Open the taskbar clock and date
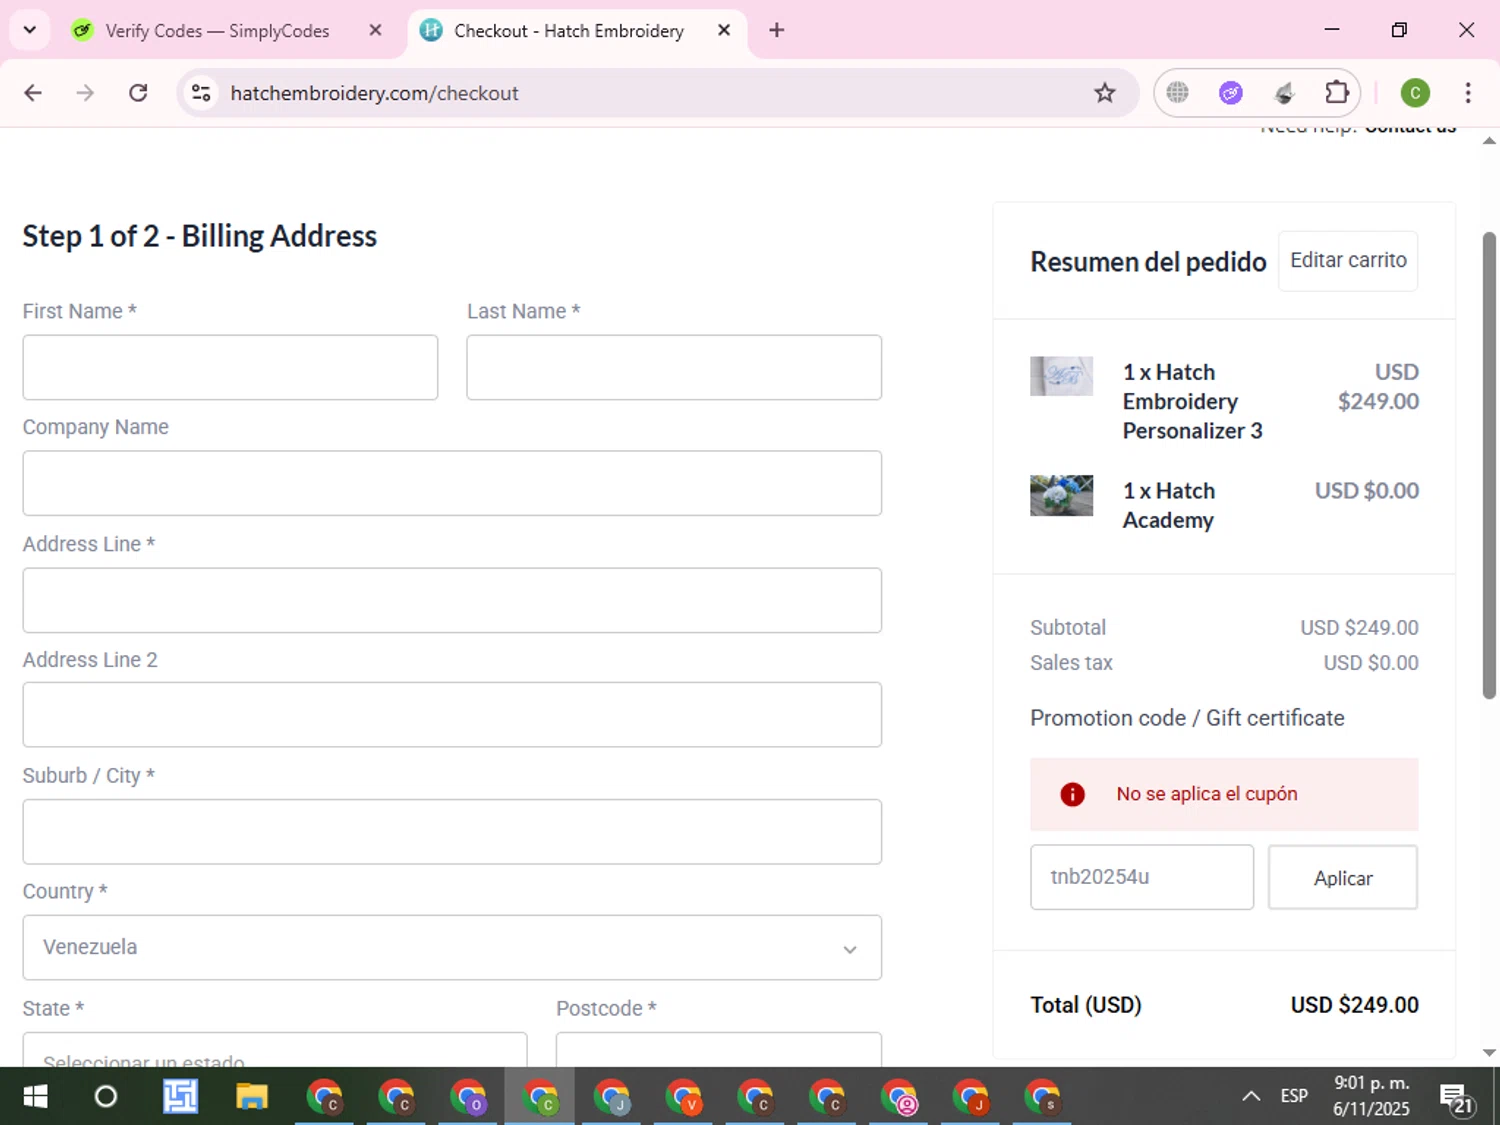Image resolution: width=1500 pixels, height=1125 pixels. pyautogui.click(x=1371, y=1096)
